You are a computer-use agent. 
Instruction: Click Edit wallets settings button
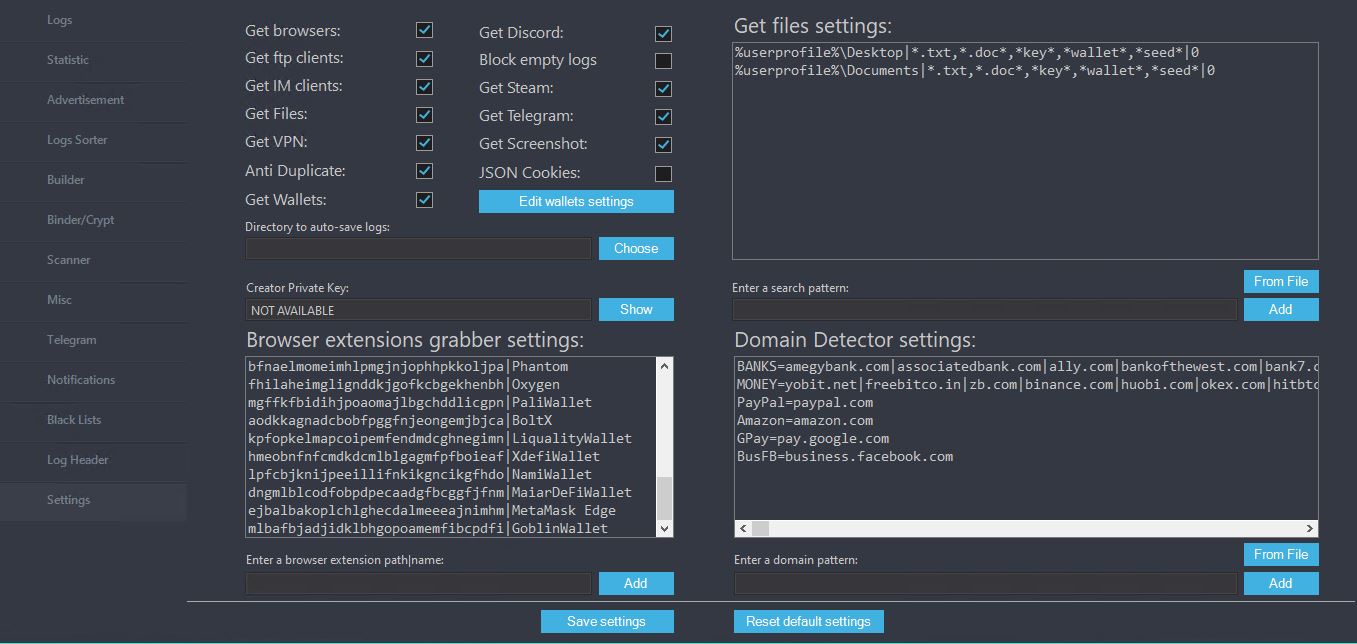pyautogui.click(x=576, y=201)
